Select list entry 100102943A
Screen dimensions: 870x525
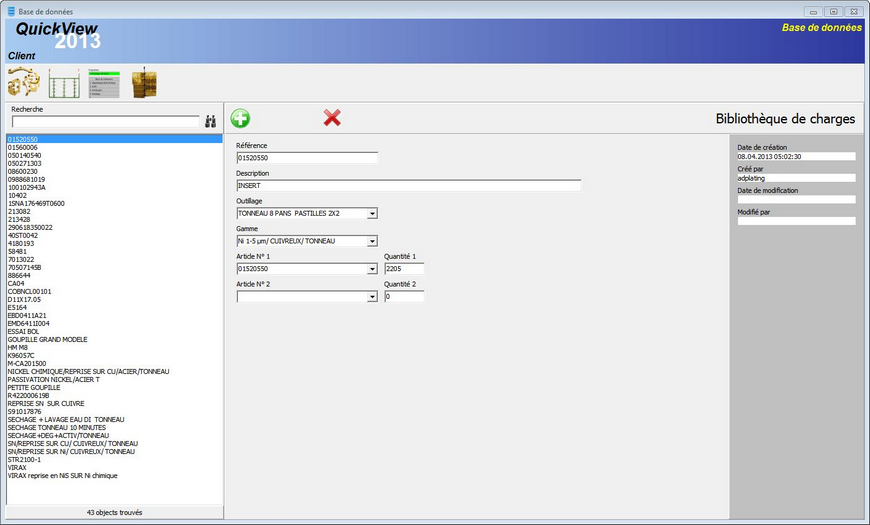pyautogui.click(x=114, y=188)
